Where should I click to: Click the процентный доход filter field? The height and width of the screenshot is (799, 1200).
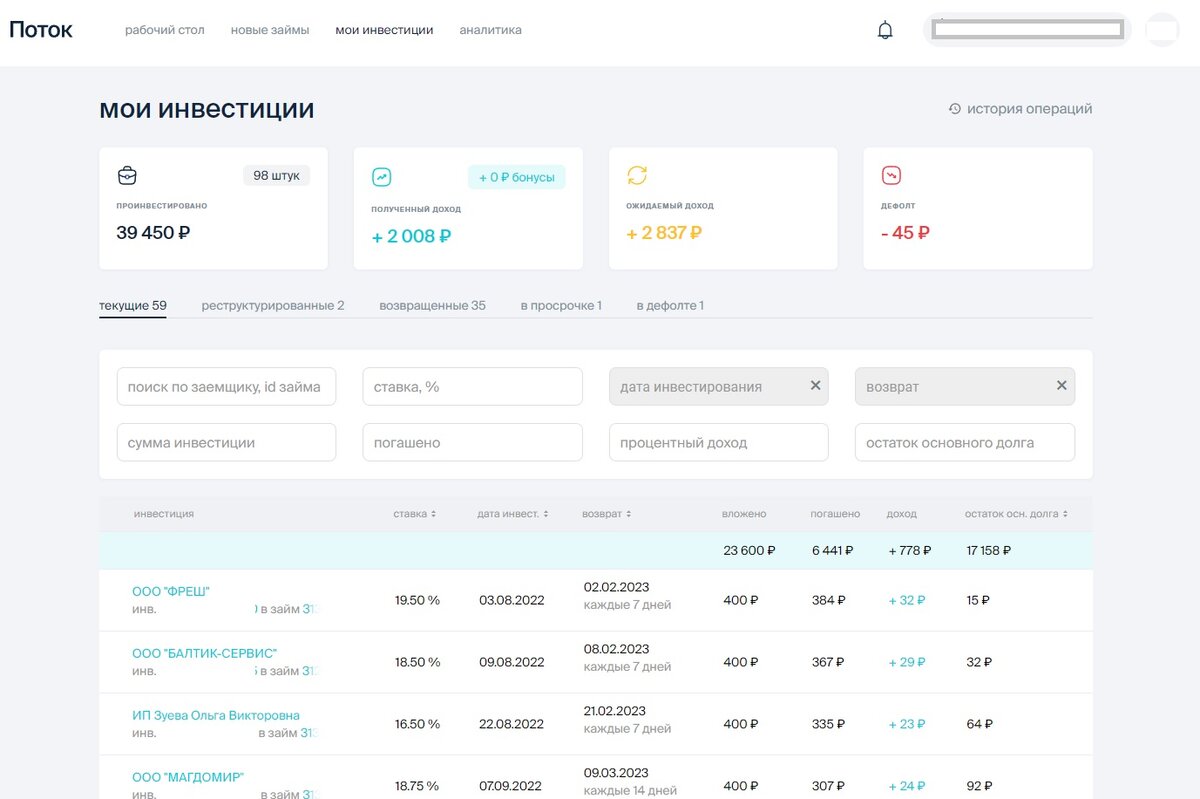pyautogui.click(x=718, y=443)
